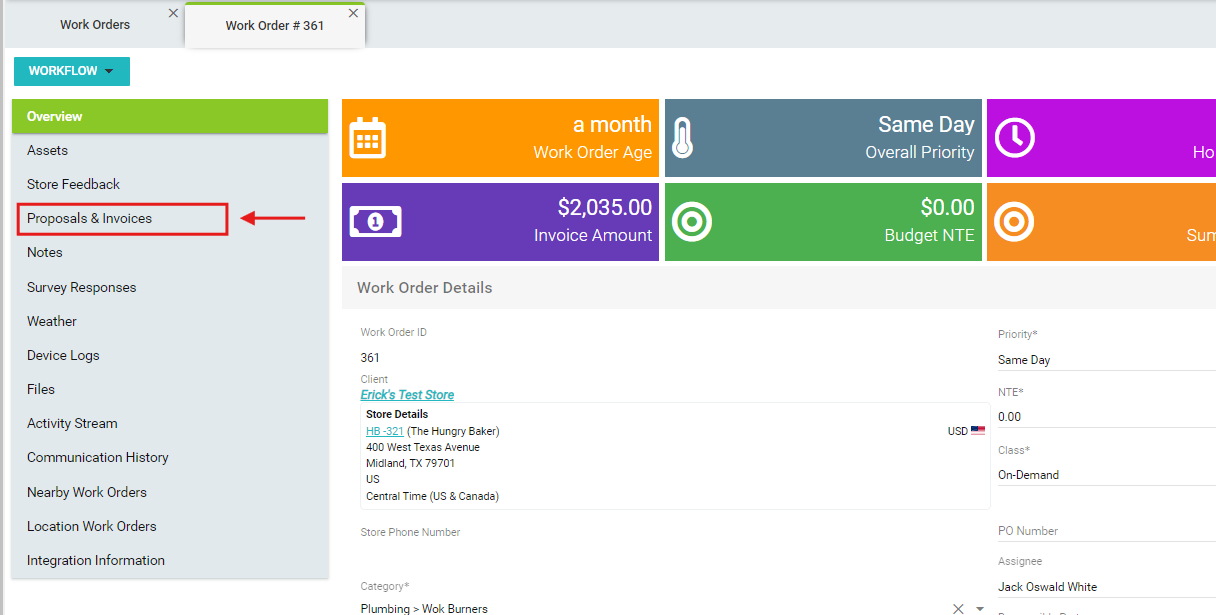Follow the HB-321 store link
Image resolution: width=1216 pixels, height=615 pixels.
385,432
